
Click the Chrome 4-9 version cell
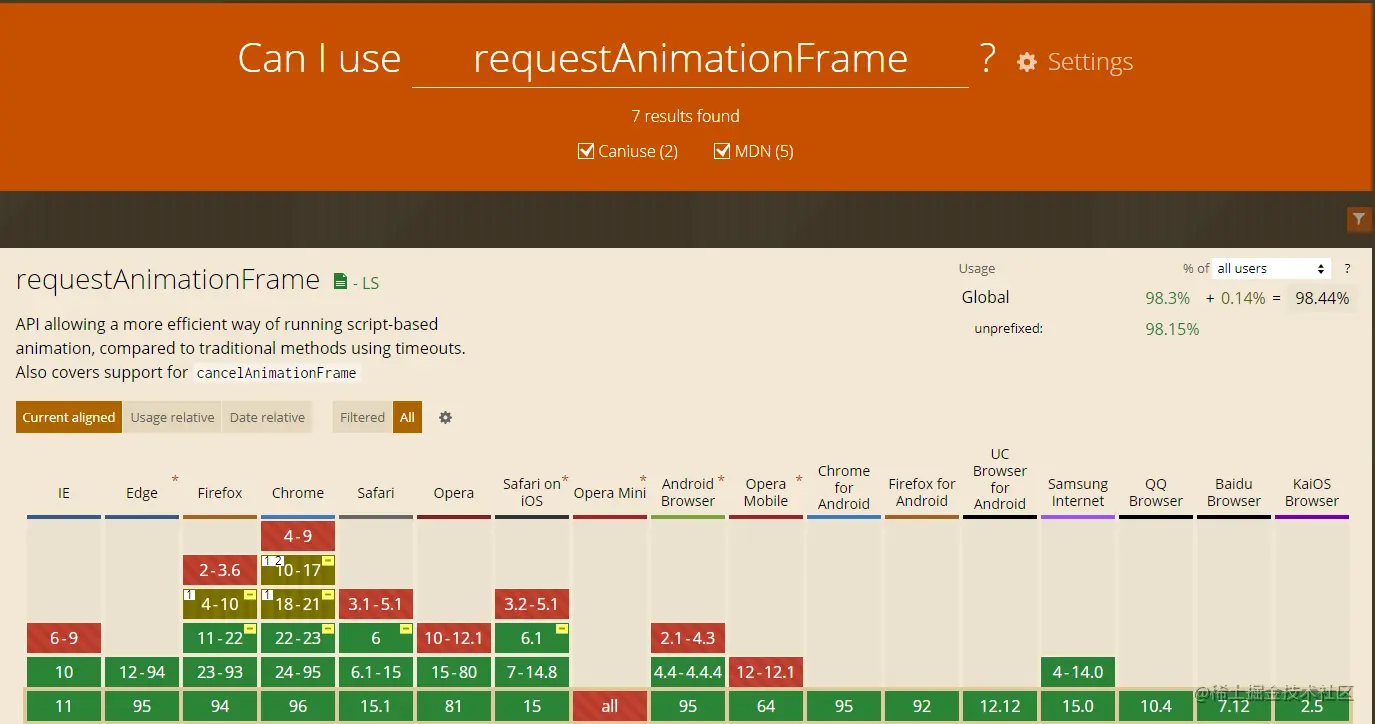[298, 536]
